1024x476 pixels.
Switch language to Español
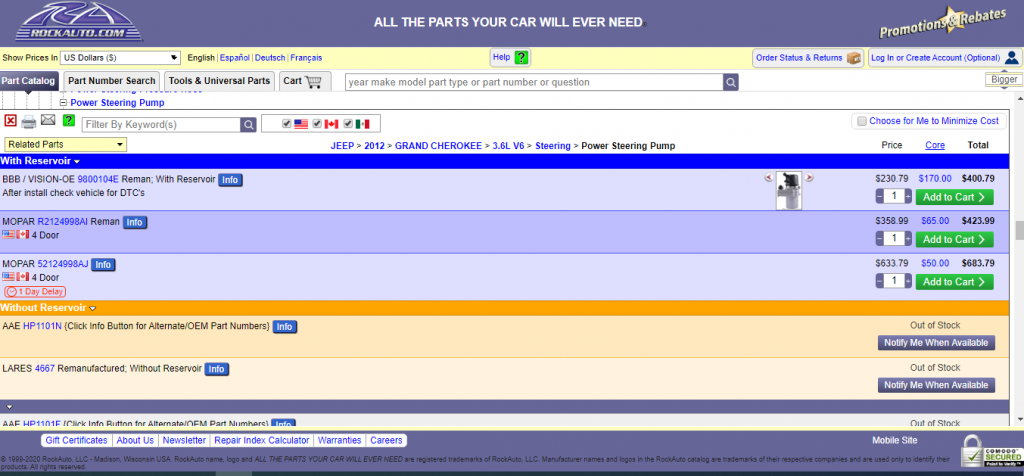click(x=234, y=57)
